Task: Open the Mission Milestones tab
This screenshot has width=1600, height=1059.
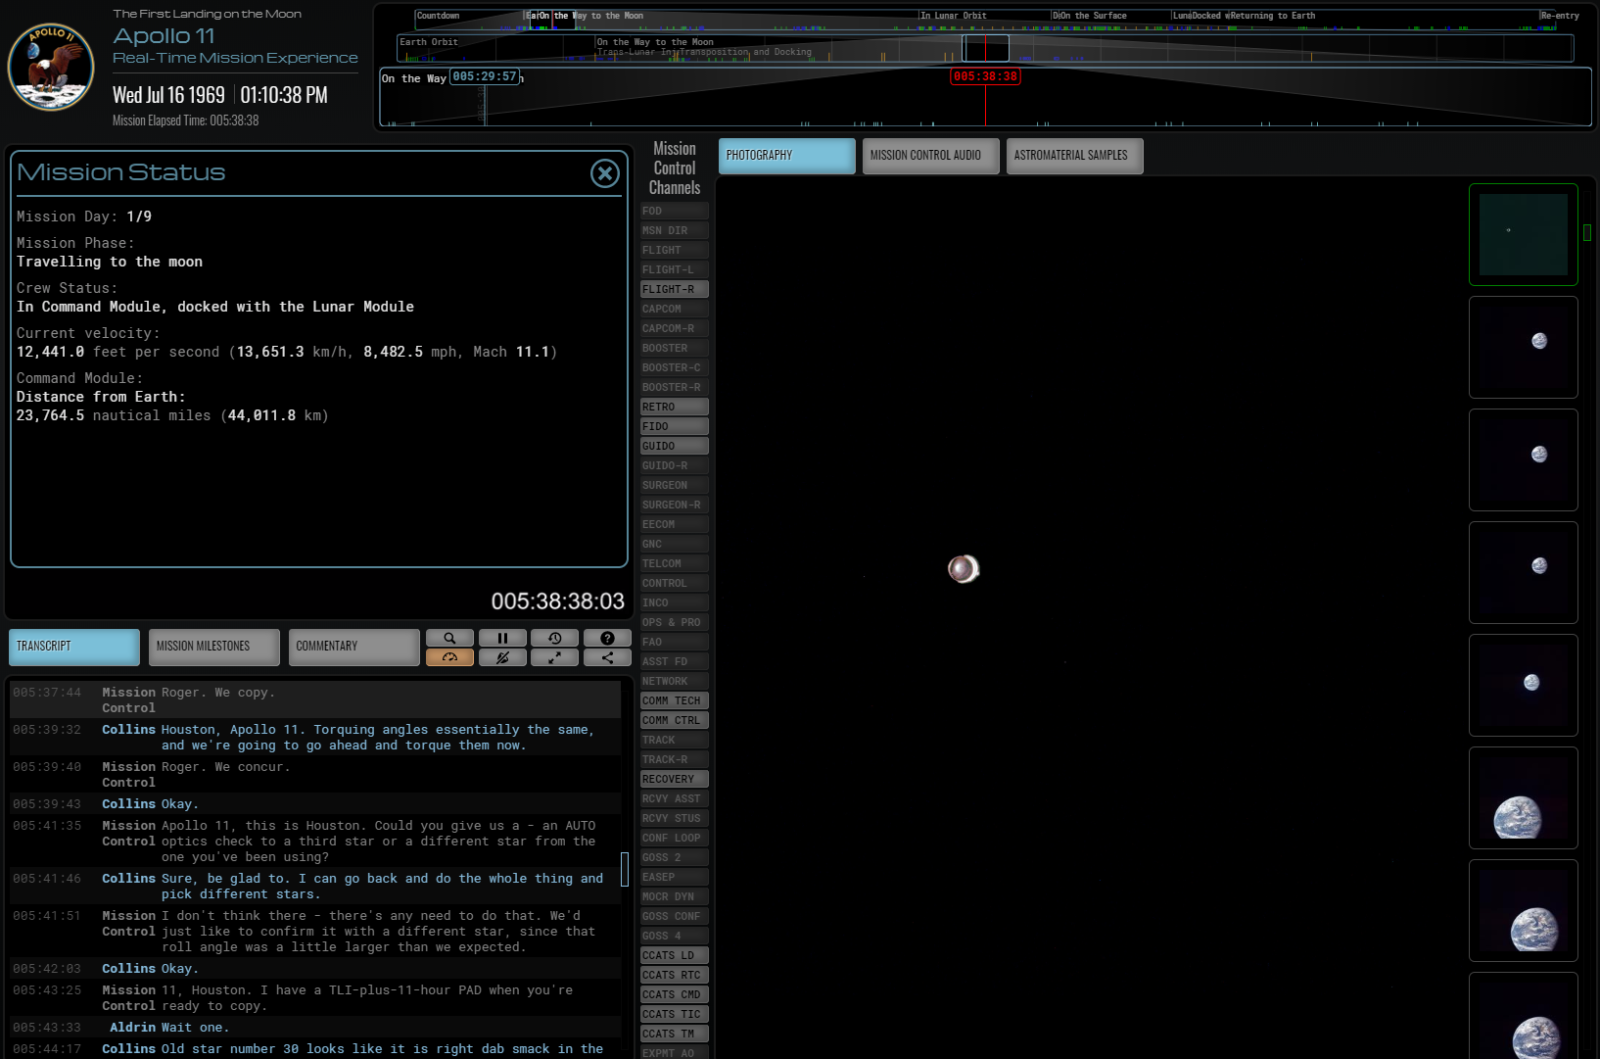Action: pos(214,647)
